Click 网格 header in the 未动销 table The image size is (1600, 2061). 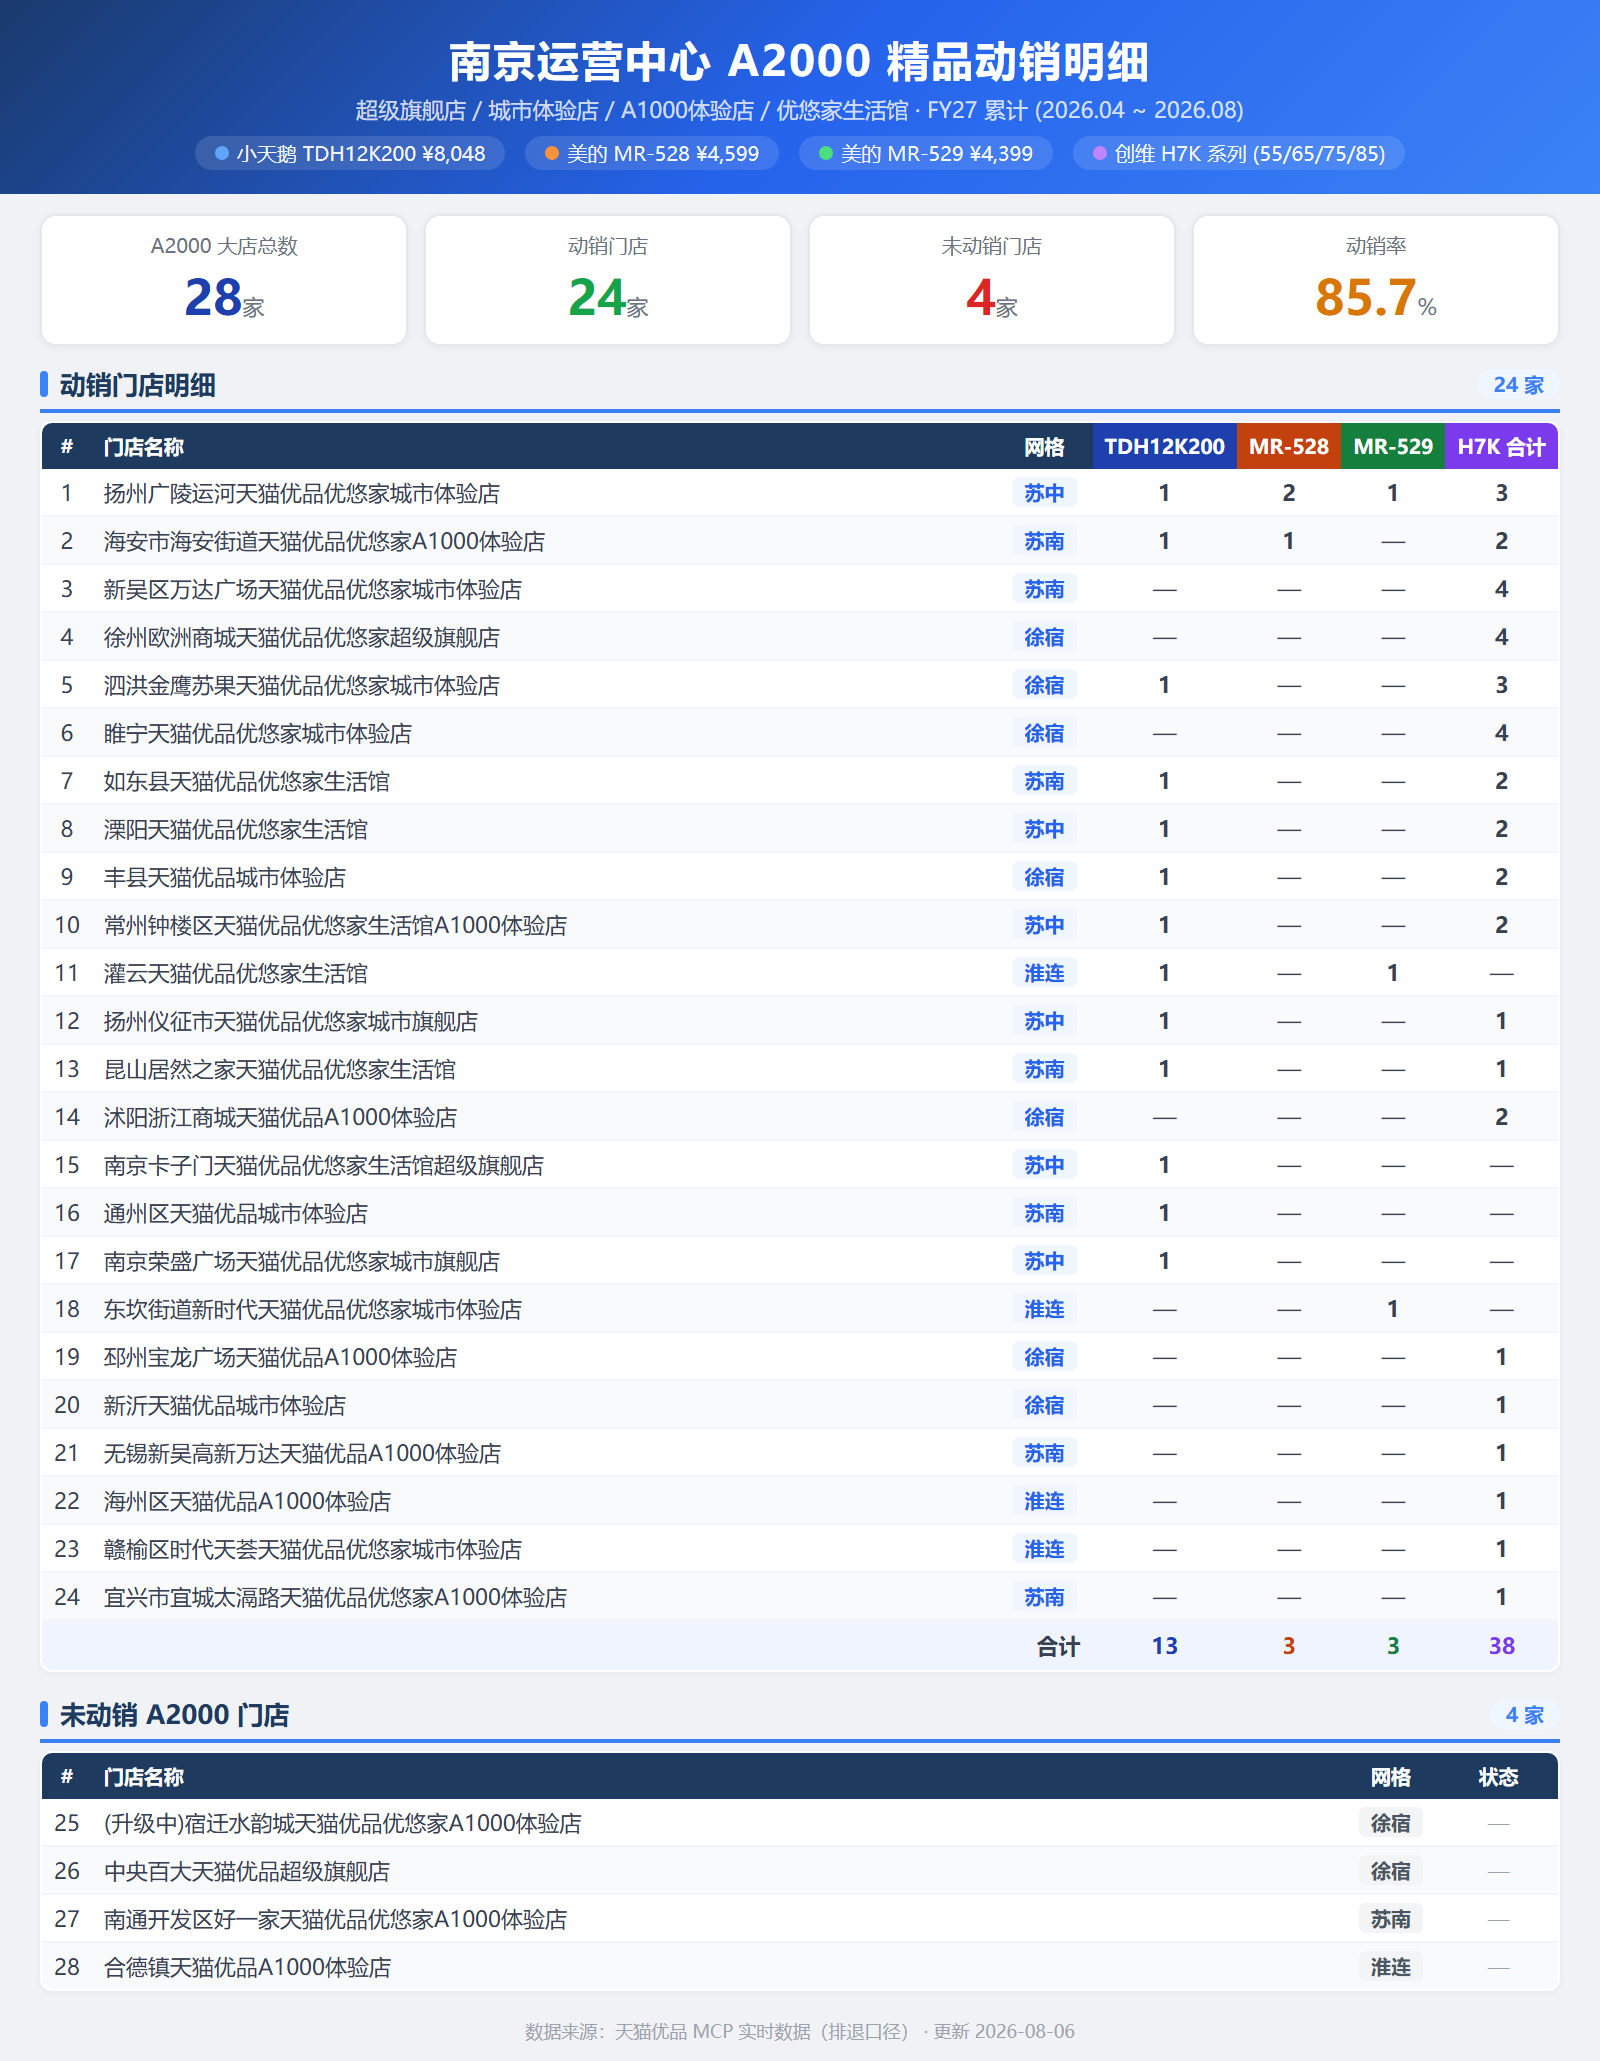pyautogui.click(x=1390, y=1777)
